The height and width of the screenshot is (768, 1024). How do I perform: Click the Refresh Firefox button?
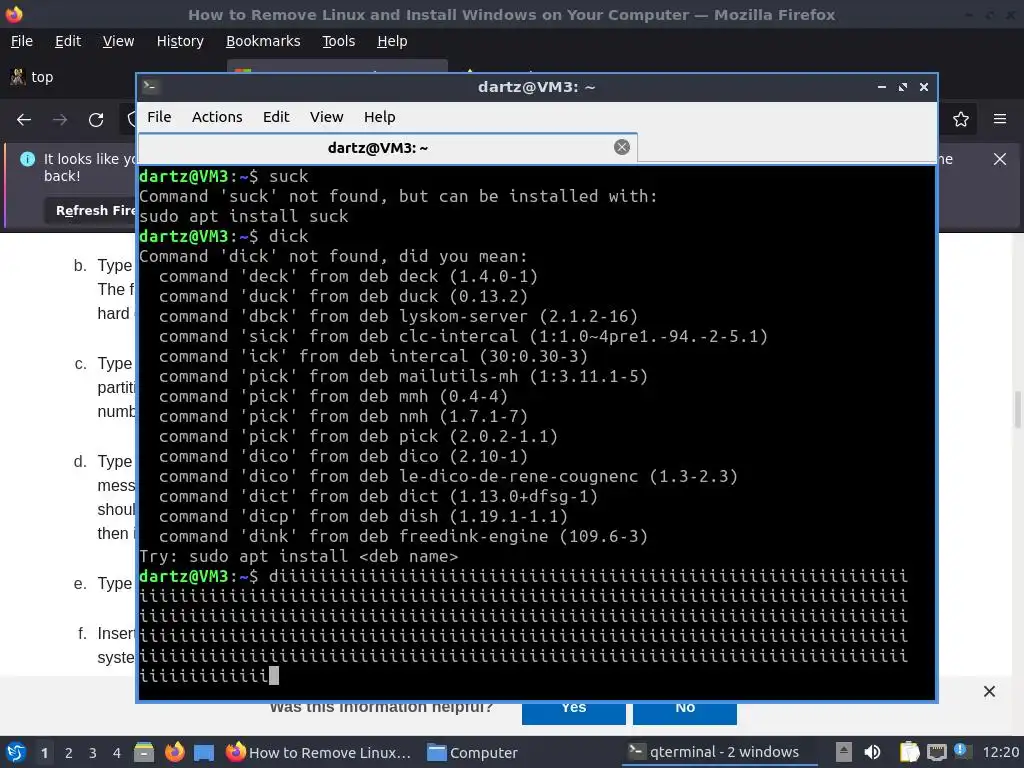tap(91, 210)
